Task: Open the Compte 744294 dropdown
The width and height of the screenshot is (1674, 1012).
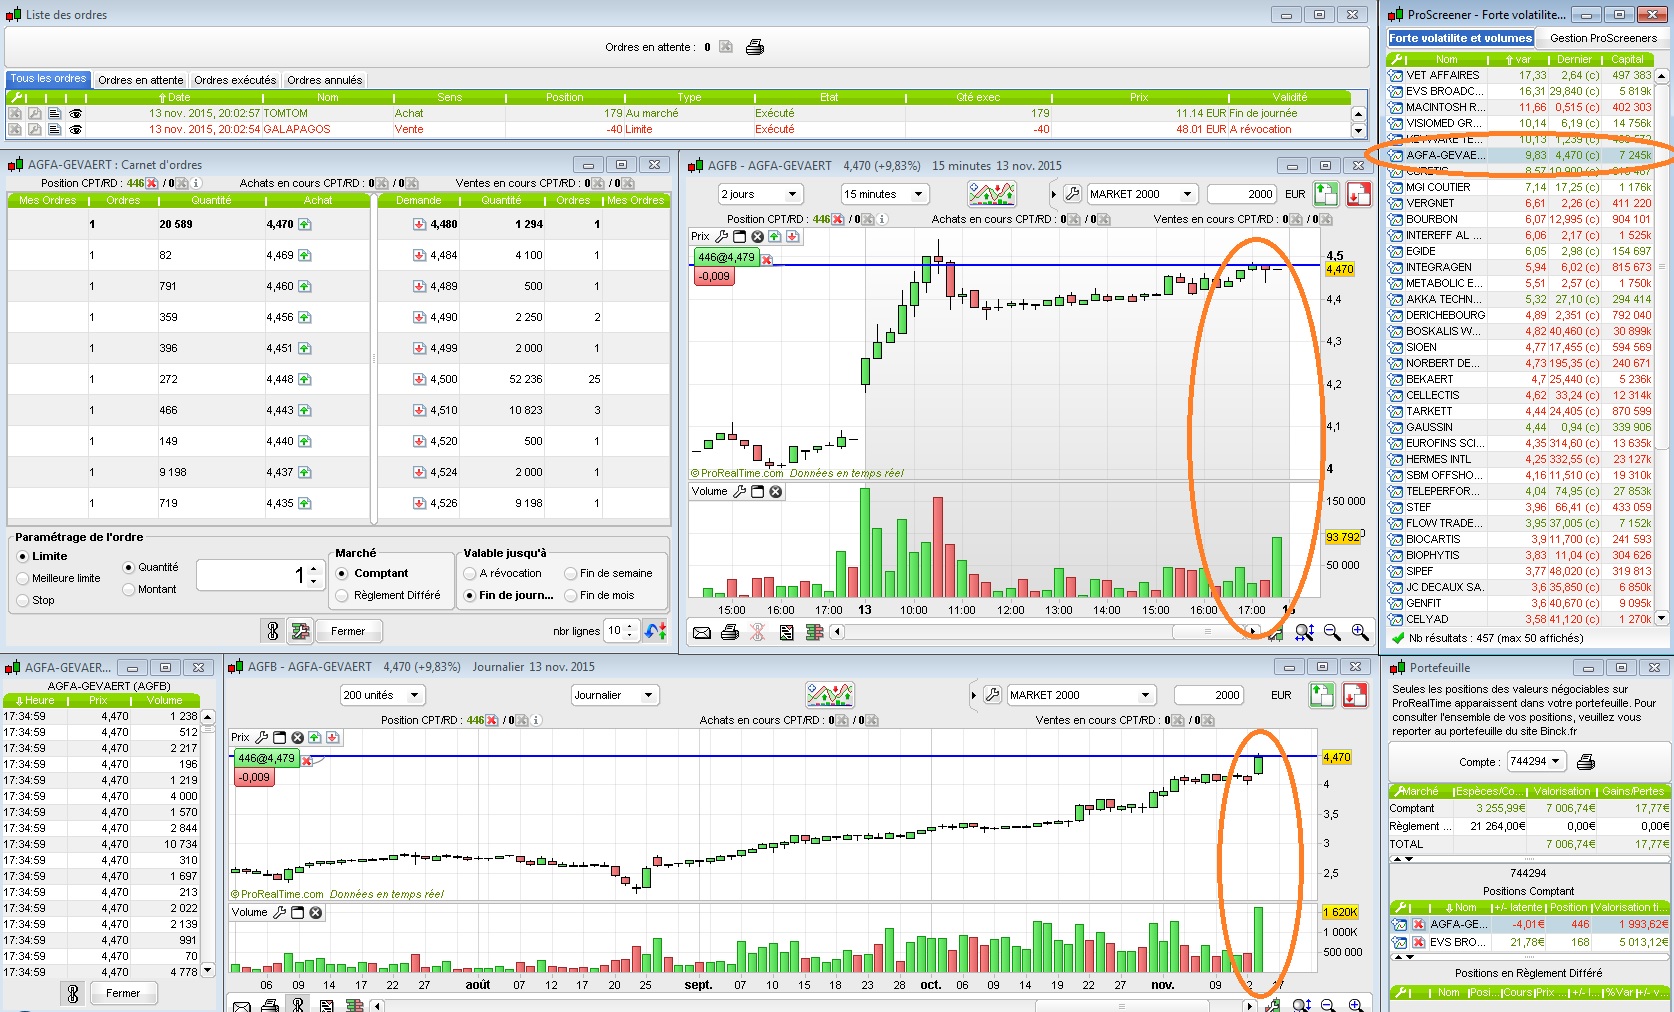Action: click(1536, 762)
